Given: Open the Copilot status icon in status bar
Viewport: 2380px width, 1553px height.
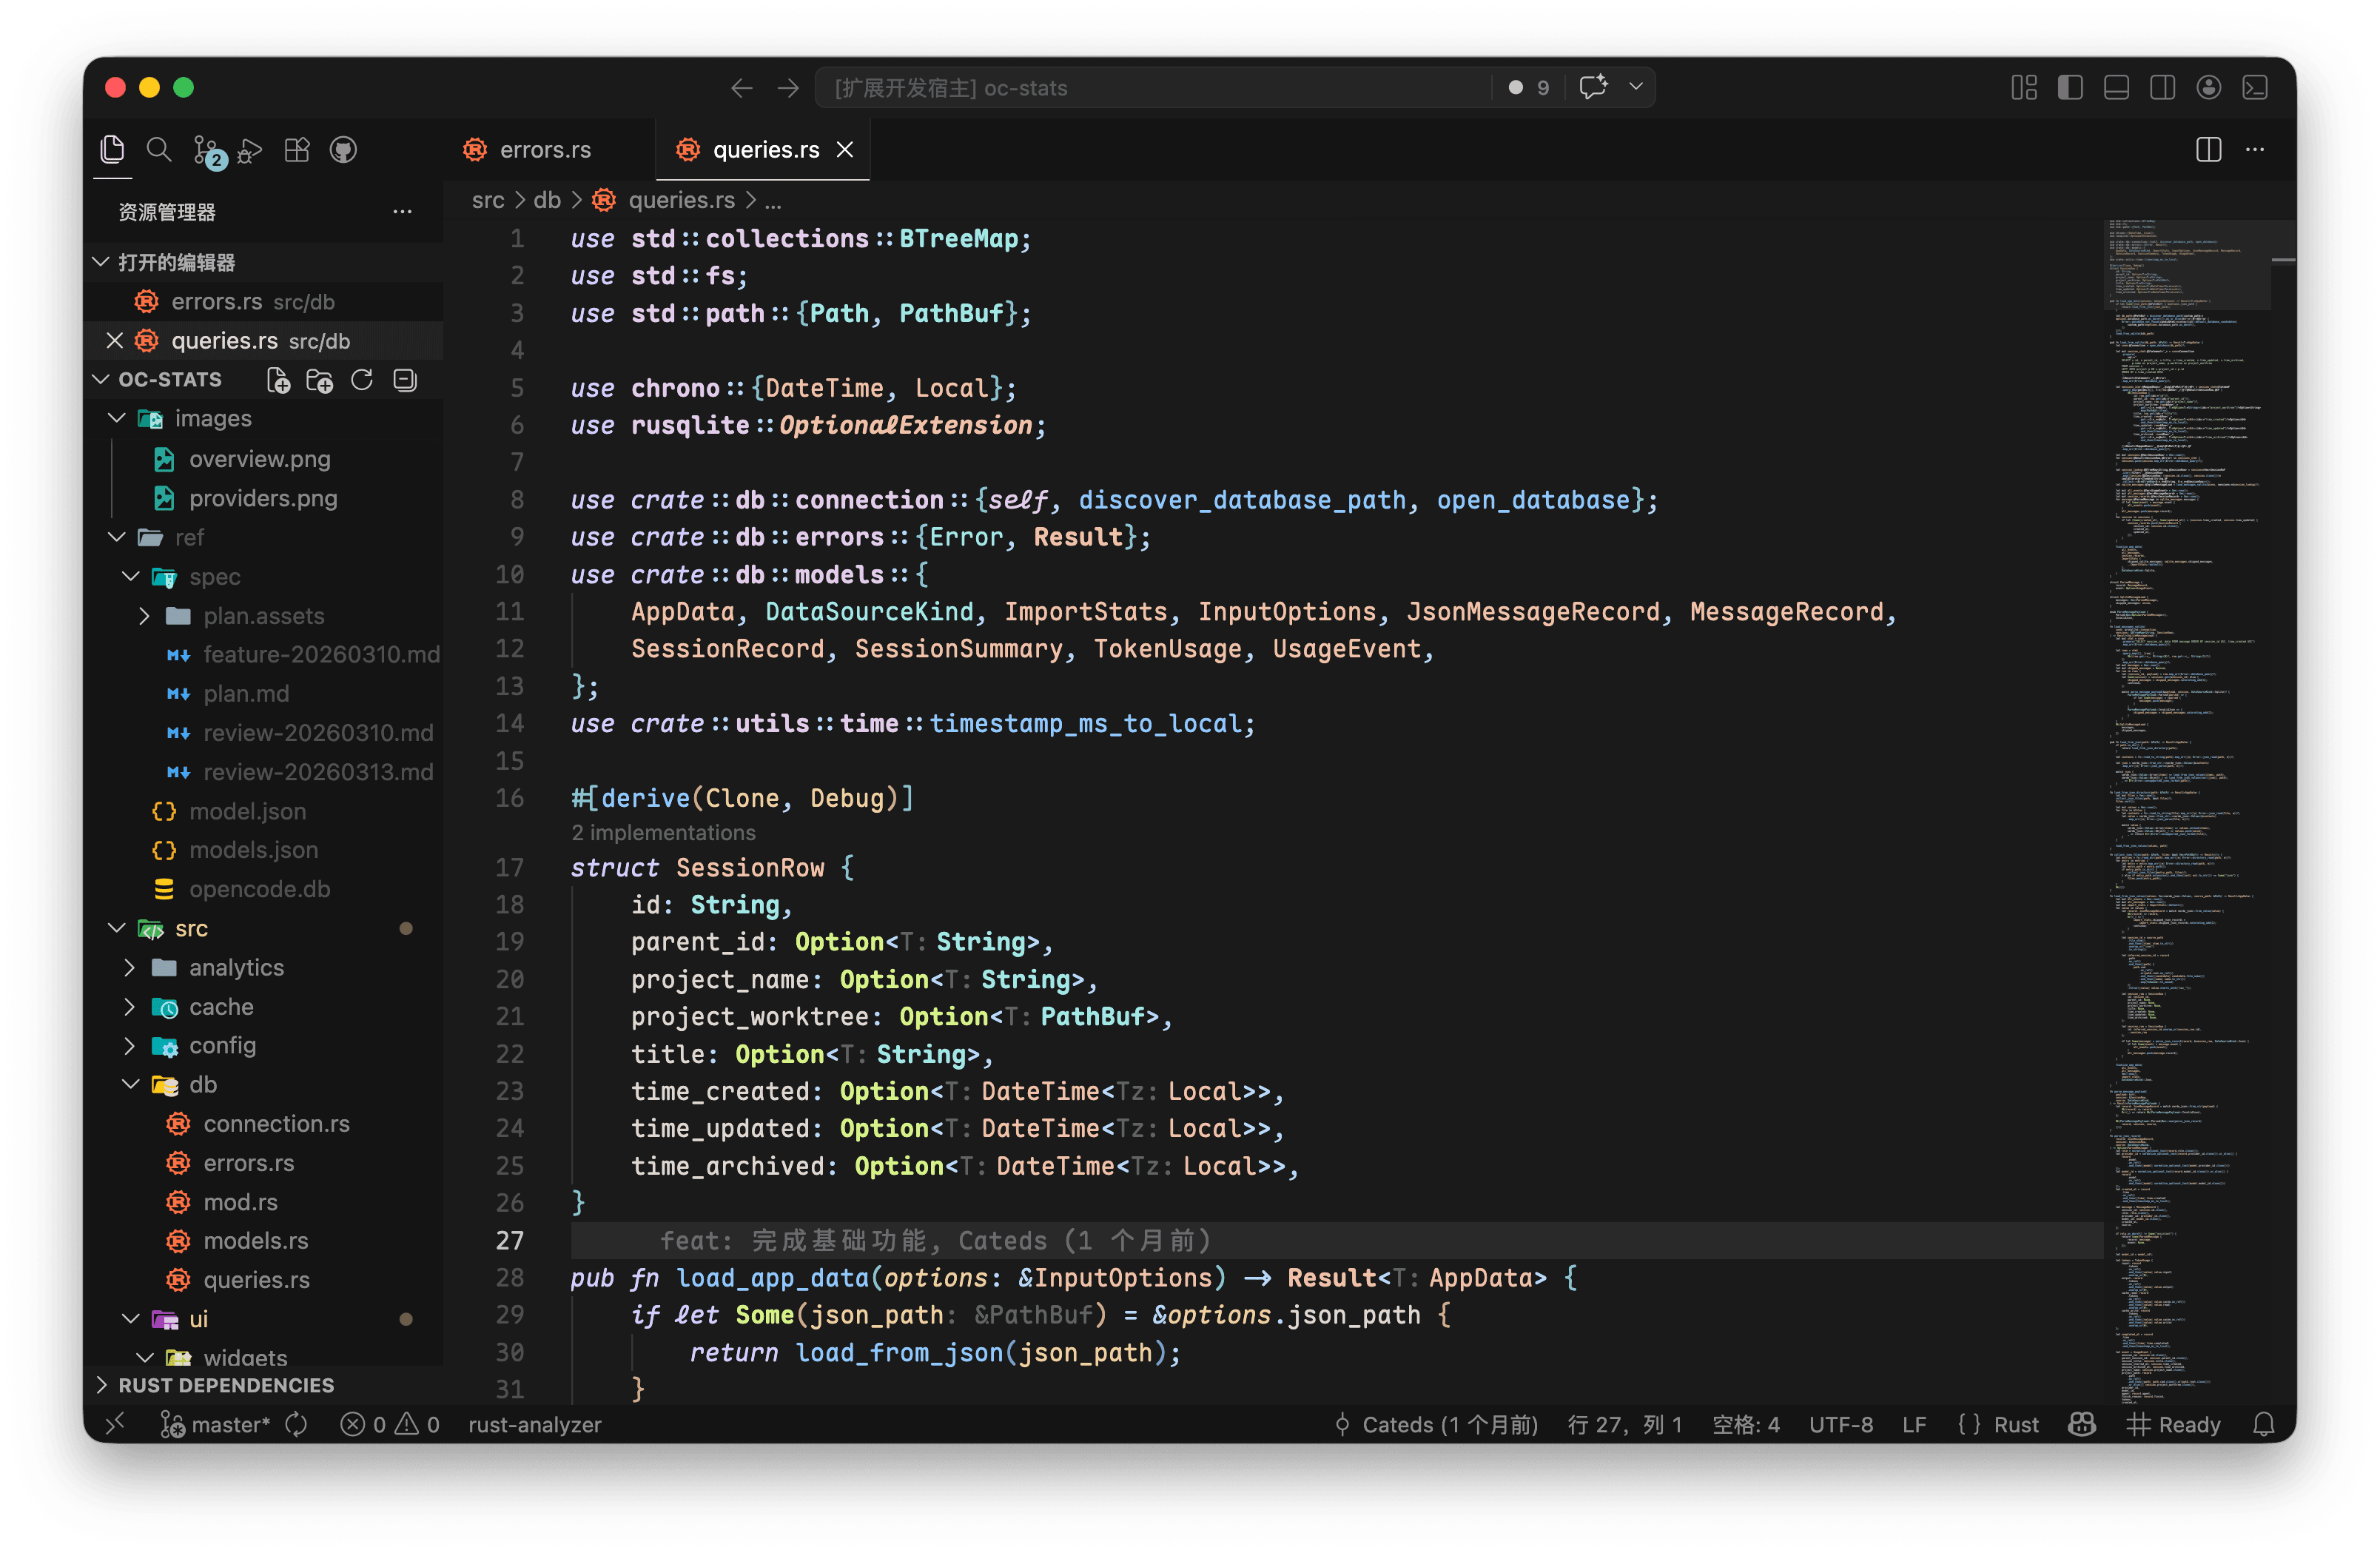Looking at the screenshot, I should (x=2082, y=1424).
